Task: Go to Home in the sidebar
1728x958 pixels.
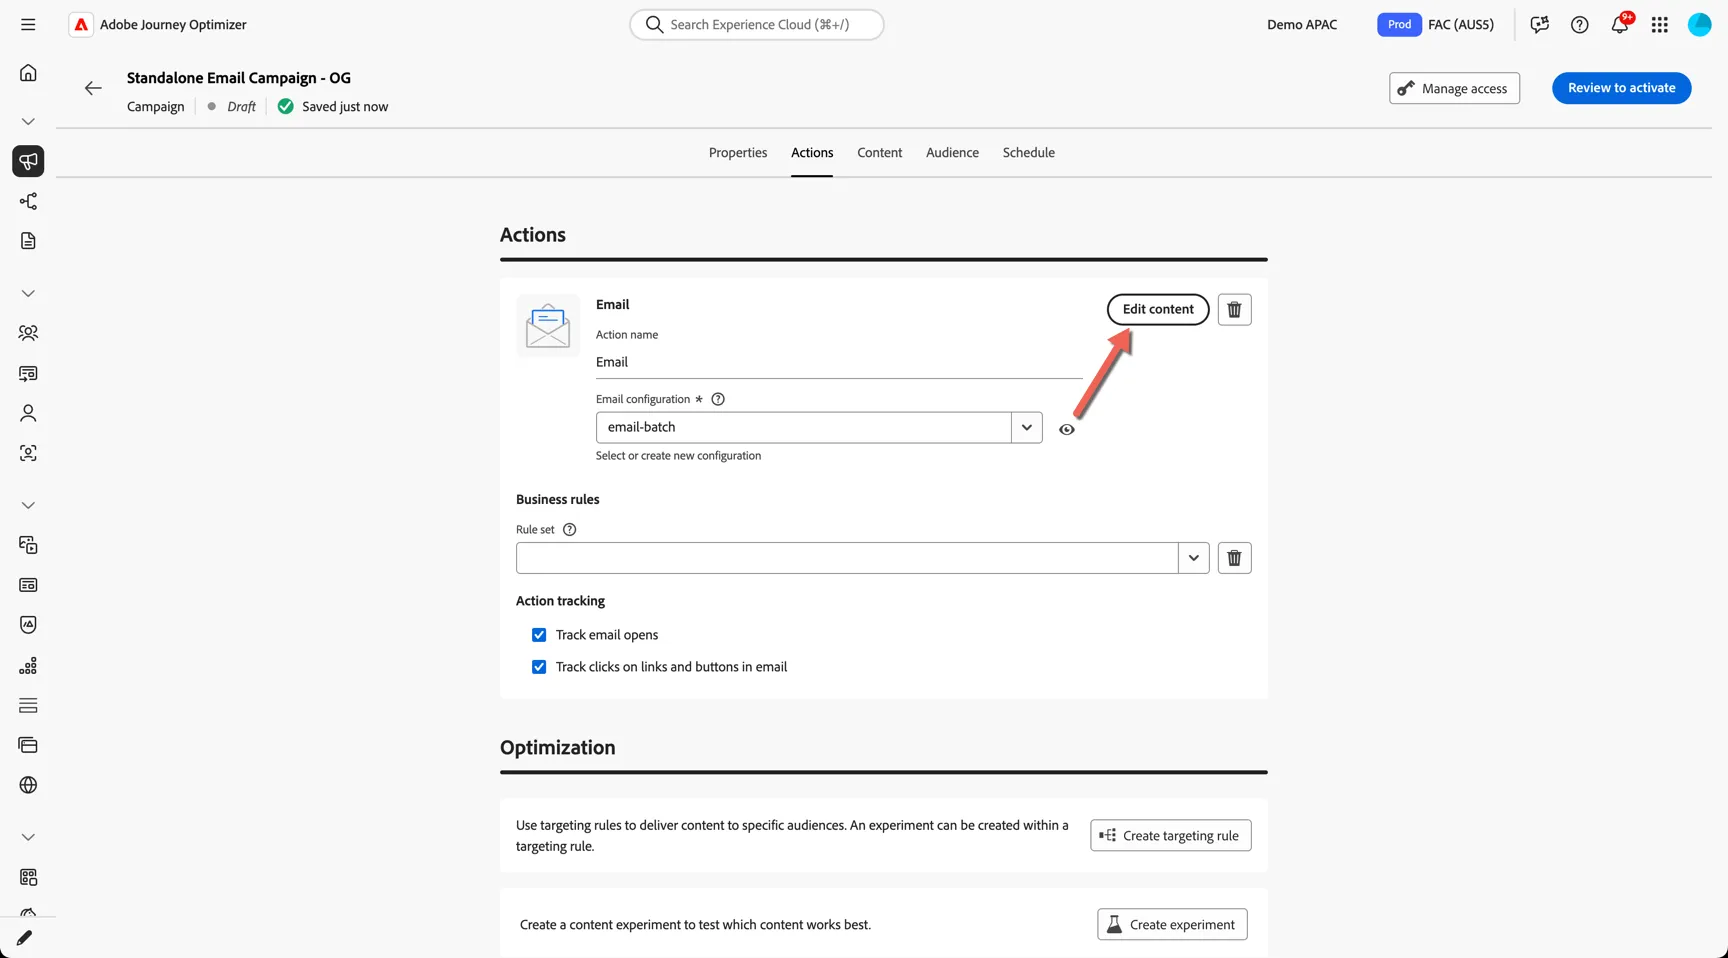Action: tap(28, 73)
